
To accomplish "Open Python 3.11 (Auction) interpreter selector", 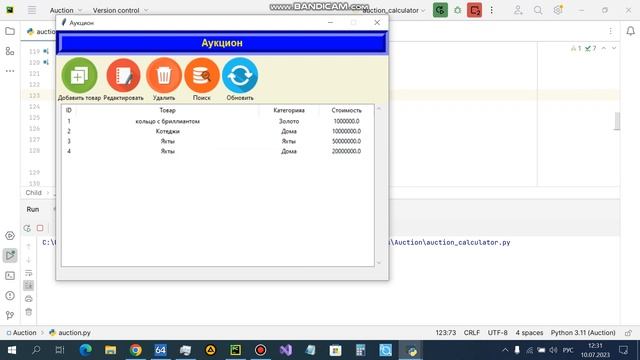I will pos(583,333).
